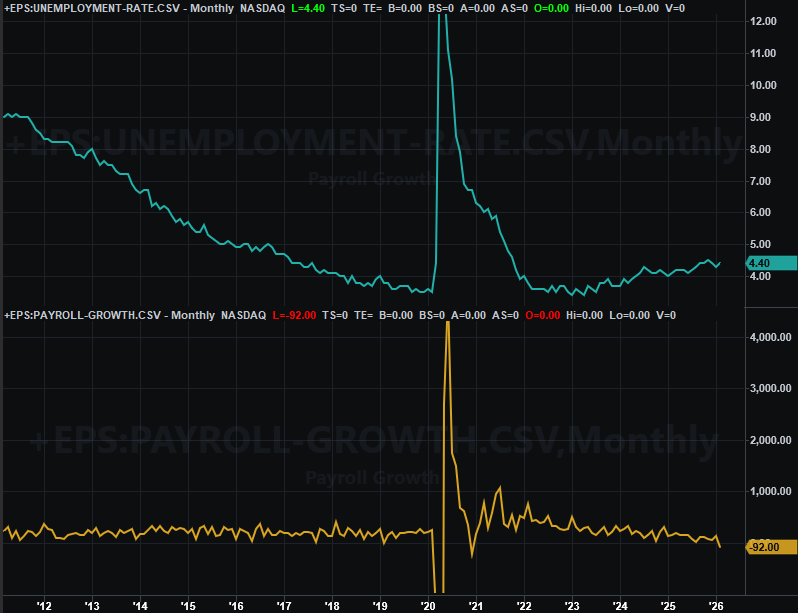
Task: Click the Payroll Growth watermark in the upper chart
Action: click(371, 179)
